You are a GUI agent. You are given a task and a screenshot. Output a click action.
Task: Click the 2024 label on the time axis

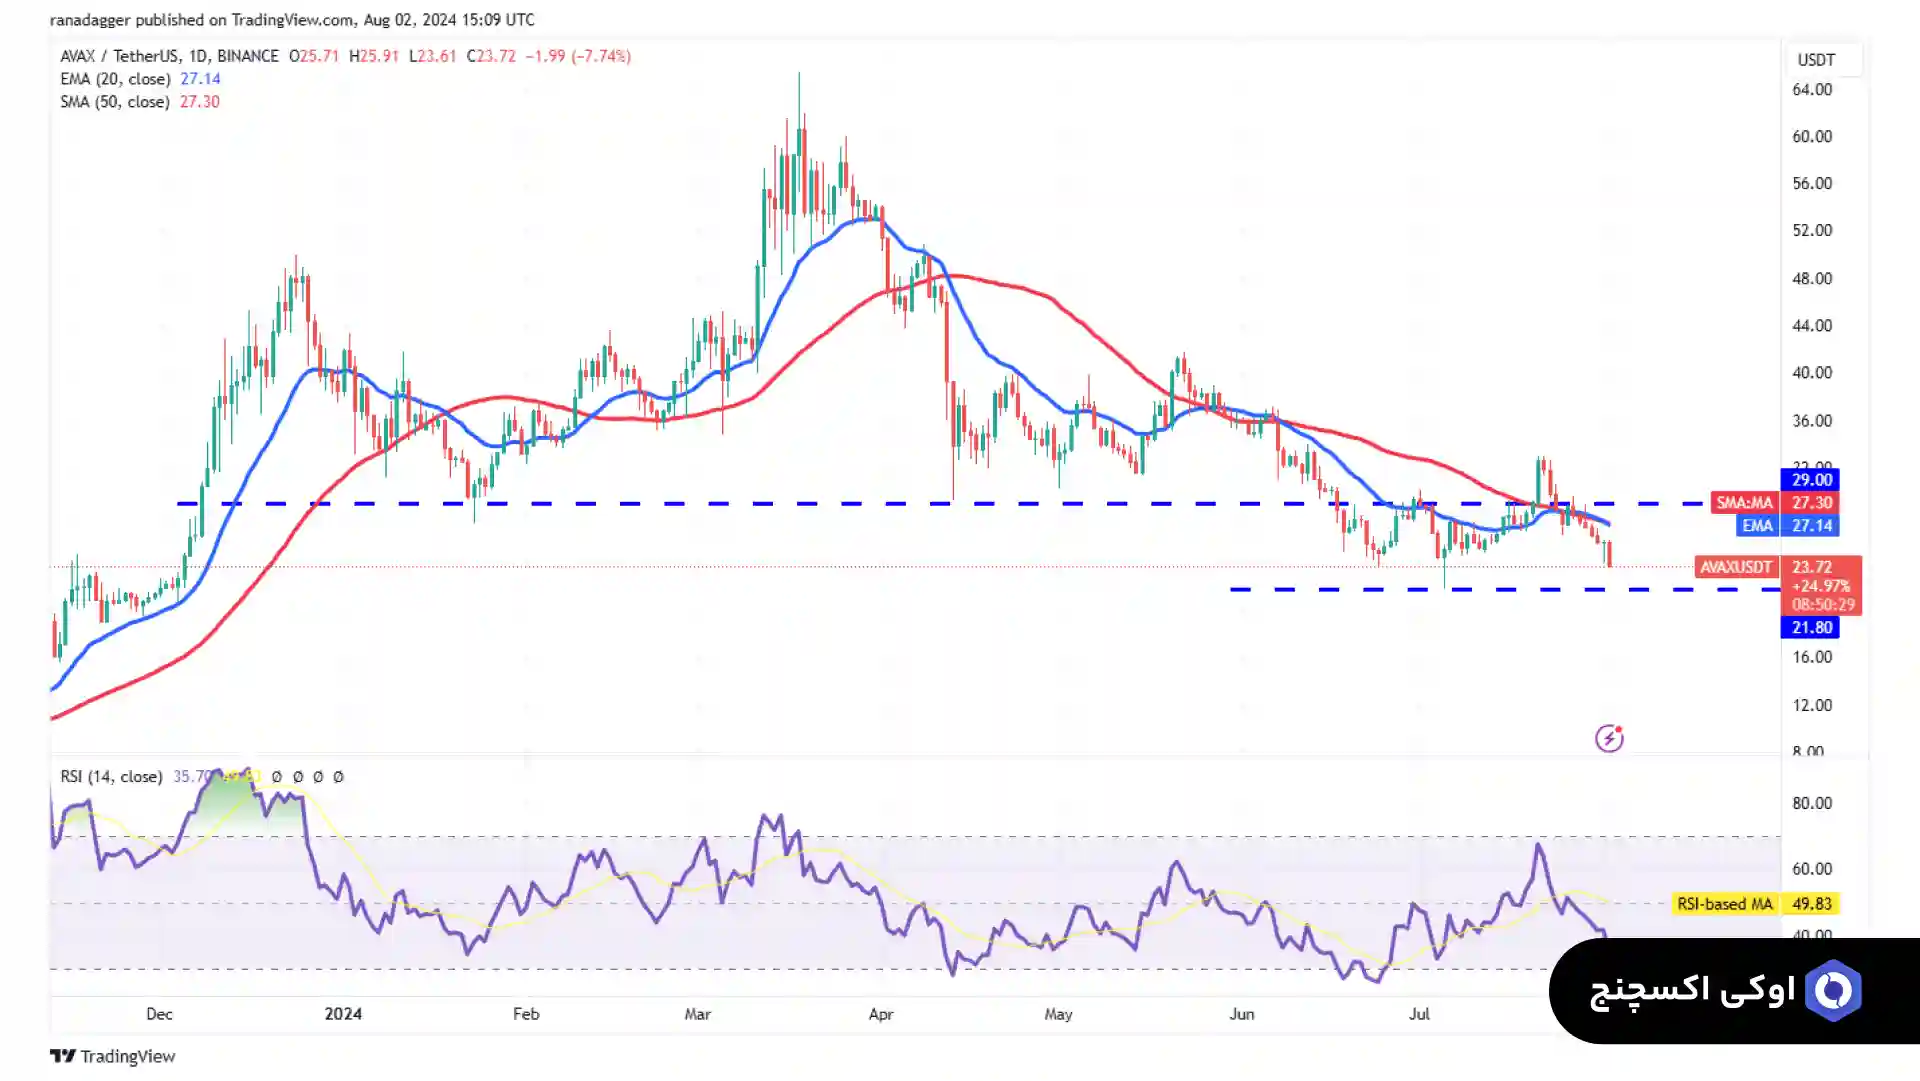pos(343,1014)
